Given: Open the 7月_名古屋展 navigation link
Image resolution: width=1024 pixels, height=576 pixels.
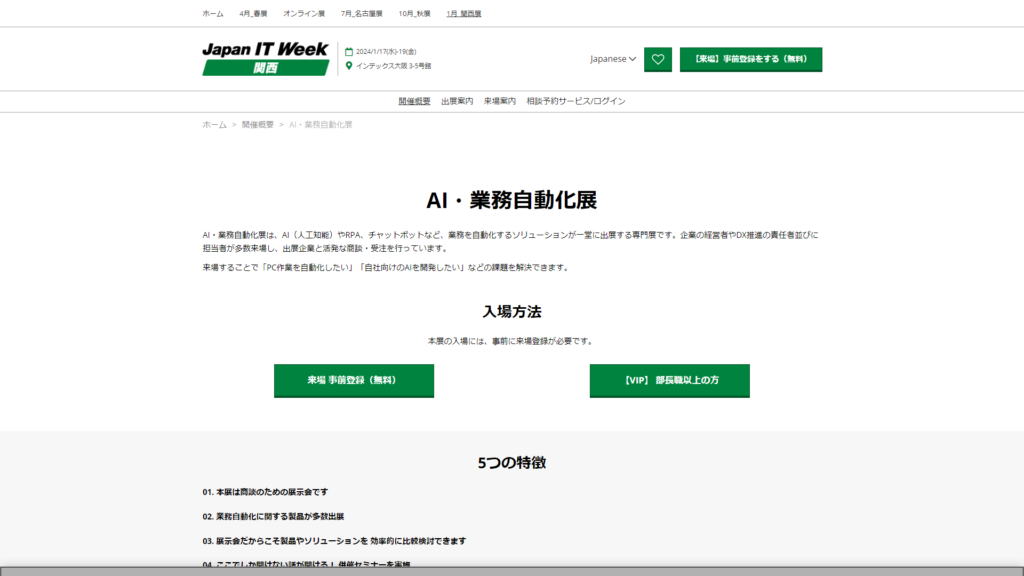Looking at the screenshot, I should [362, 14].
